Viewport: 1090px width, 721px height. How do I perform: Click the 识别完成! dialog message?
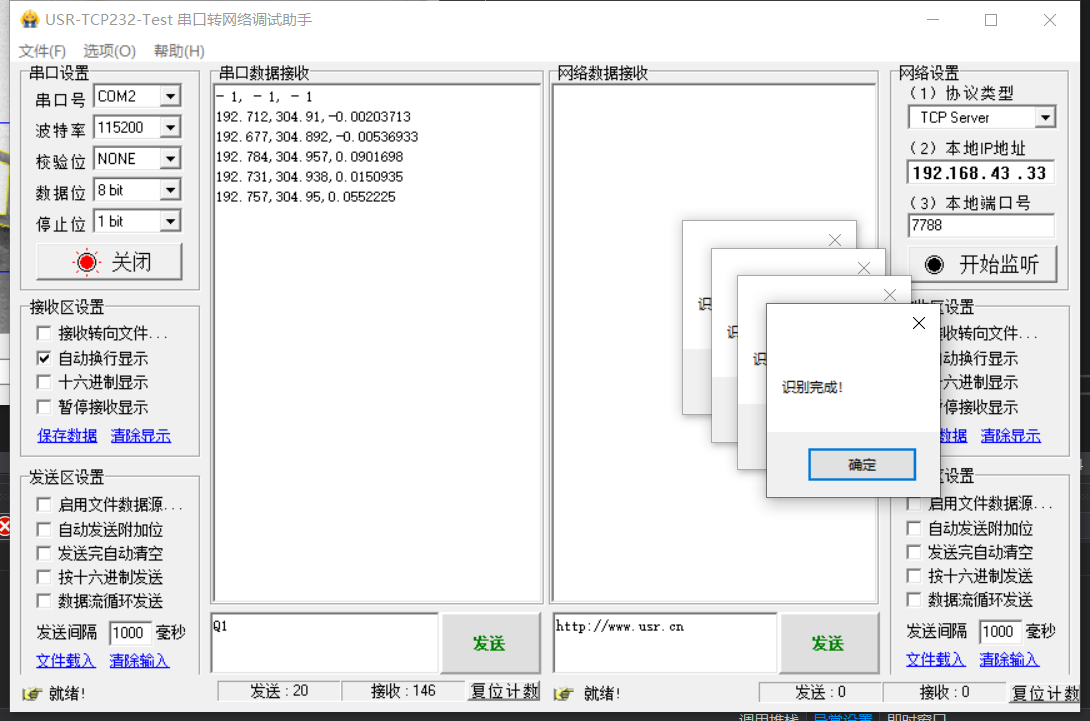click(811, 387)
